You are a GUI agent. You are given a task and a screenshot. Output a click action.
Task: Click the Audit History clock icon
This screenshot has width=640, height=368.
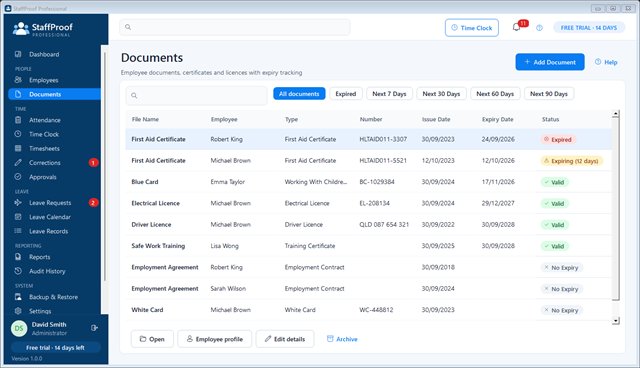18,271
